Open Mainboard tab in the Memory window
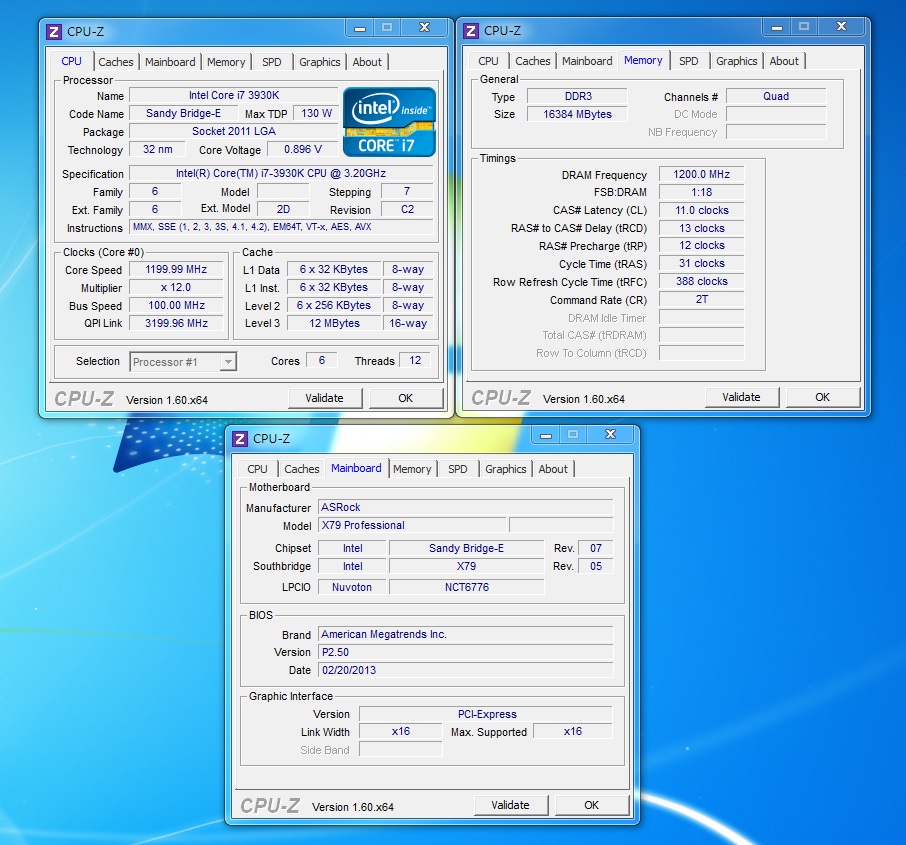Viewport: 906px width, 845px height. click(587, 61)
